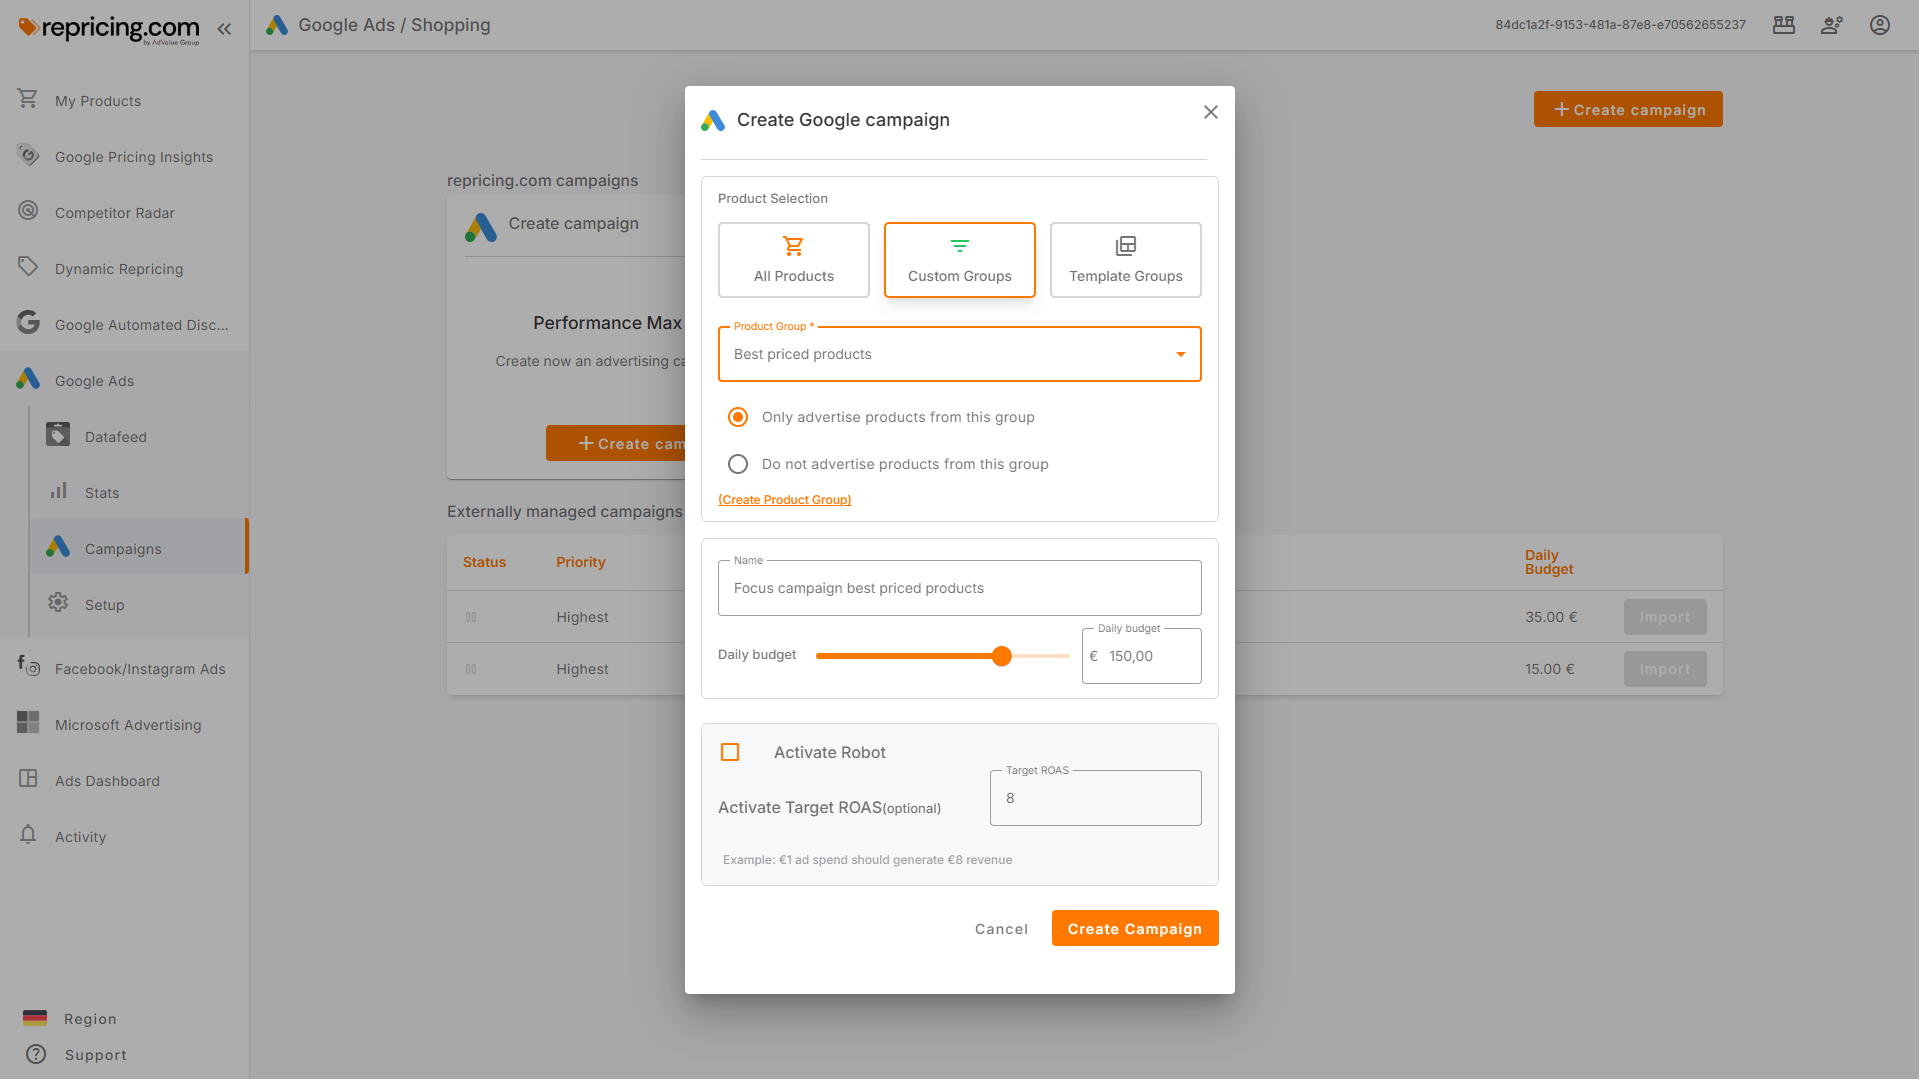The height and width of the screenshot is (1080, 1920).
Task: Click Cancel in the campaign dialog
Action: [x=1001, y=929]
